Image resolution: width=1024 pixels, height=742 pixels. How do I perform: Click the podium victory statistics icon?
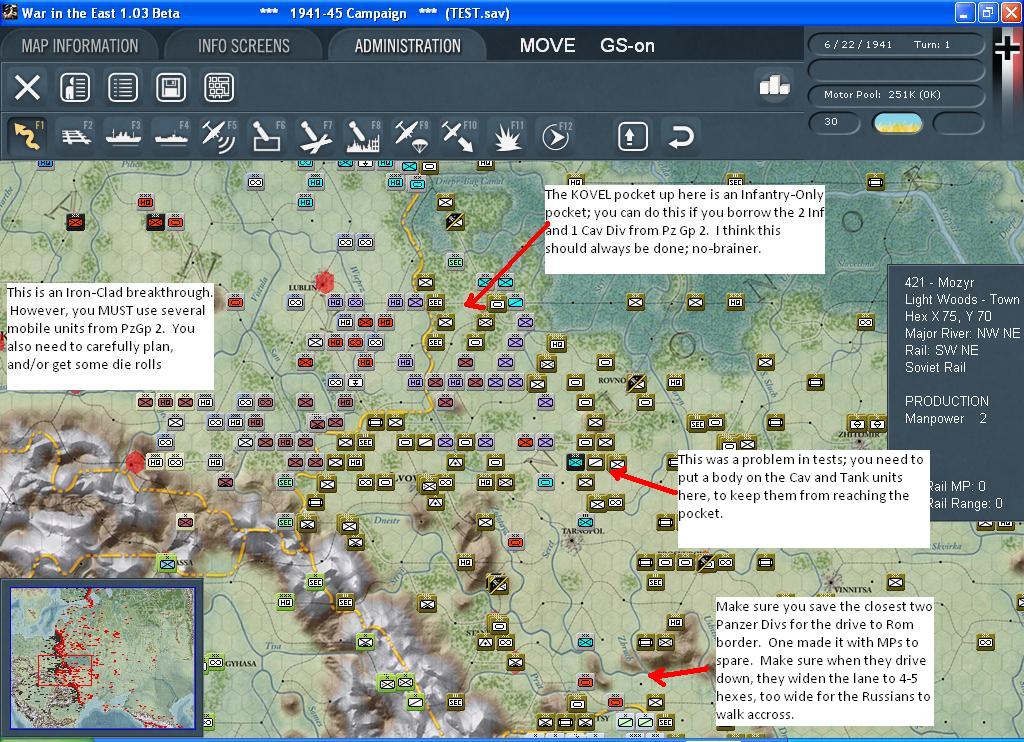coord(775,86)
